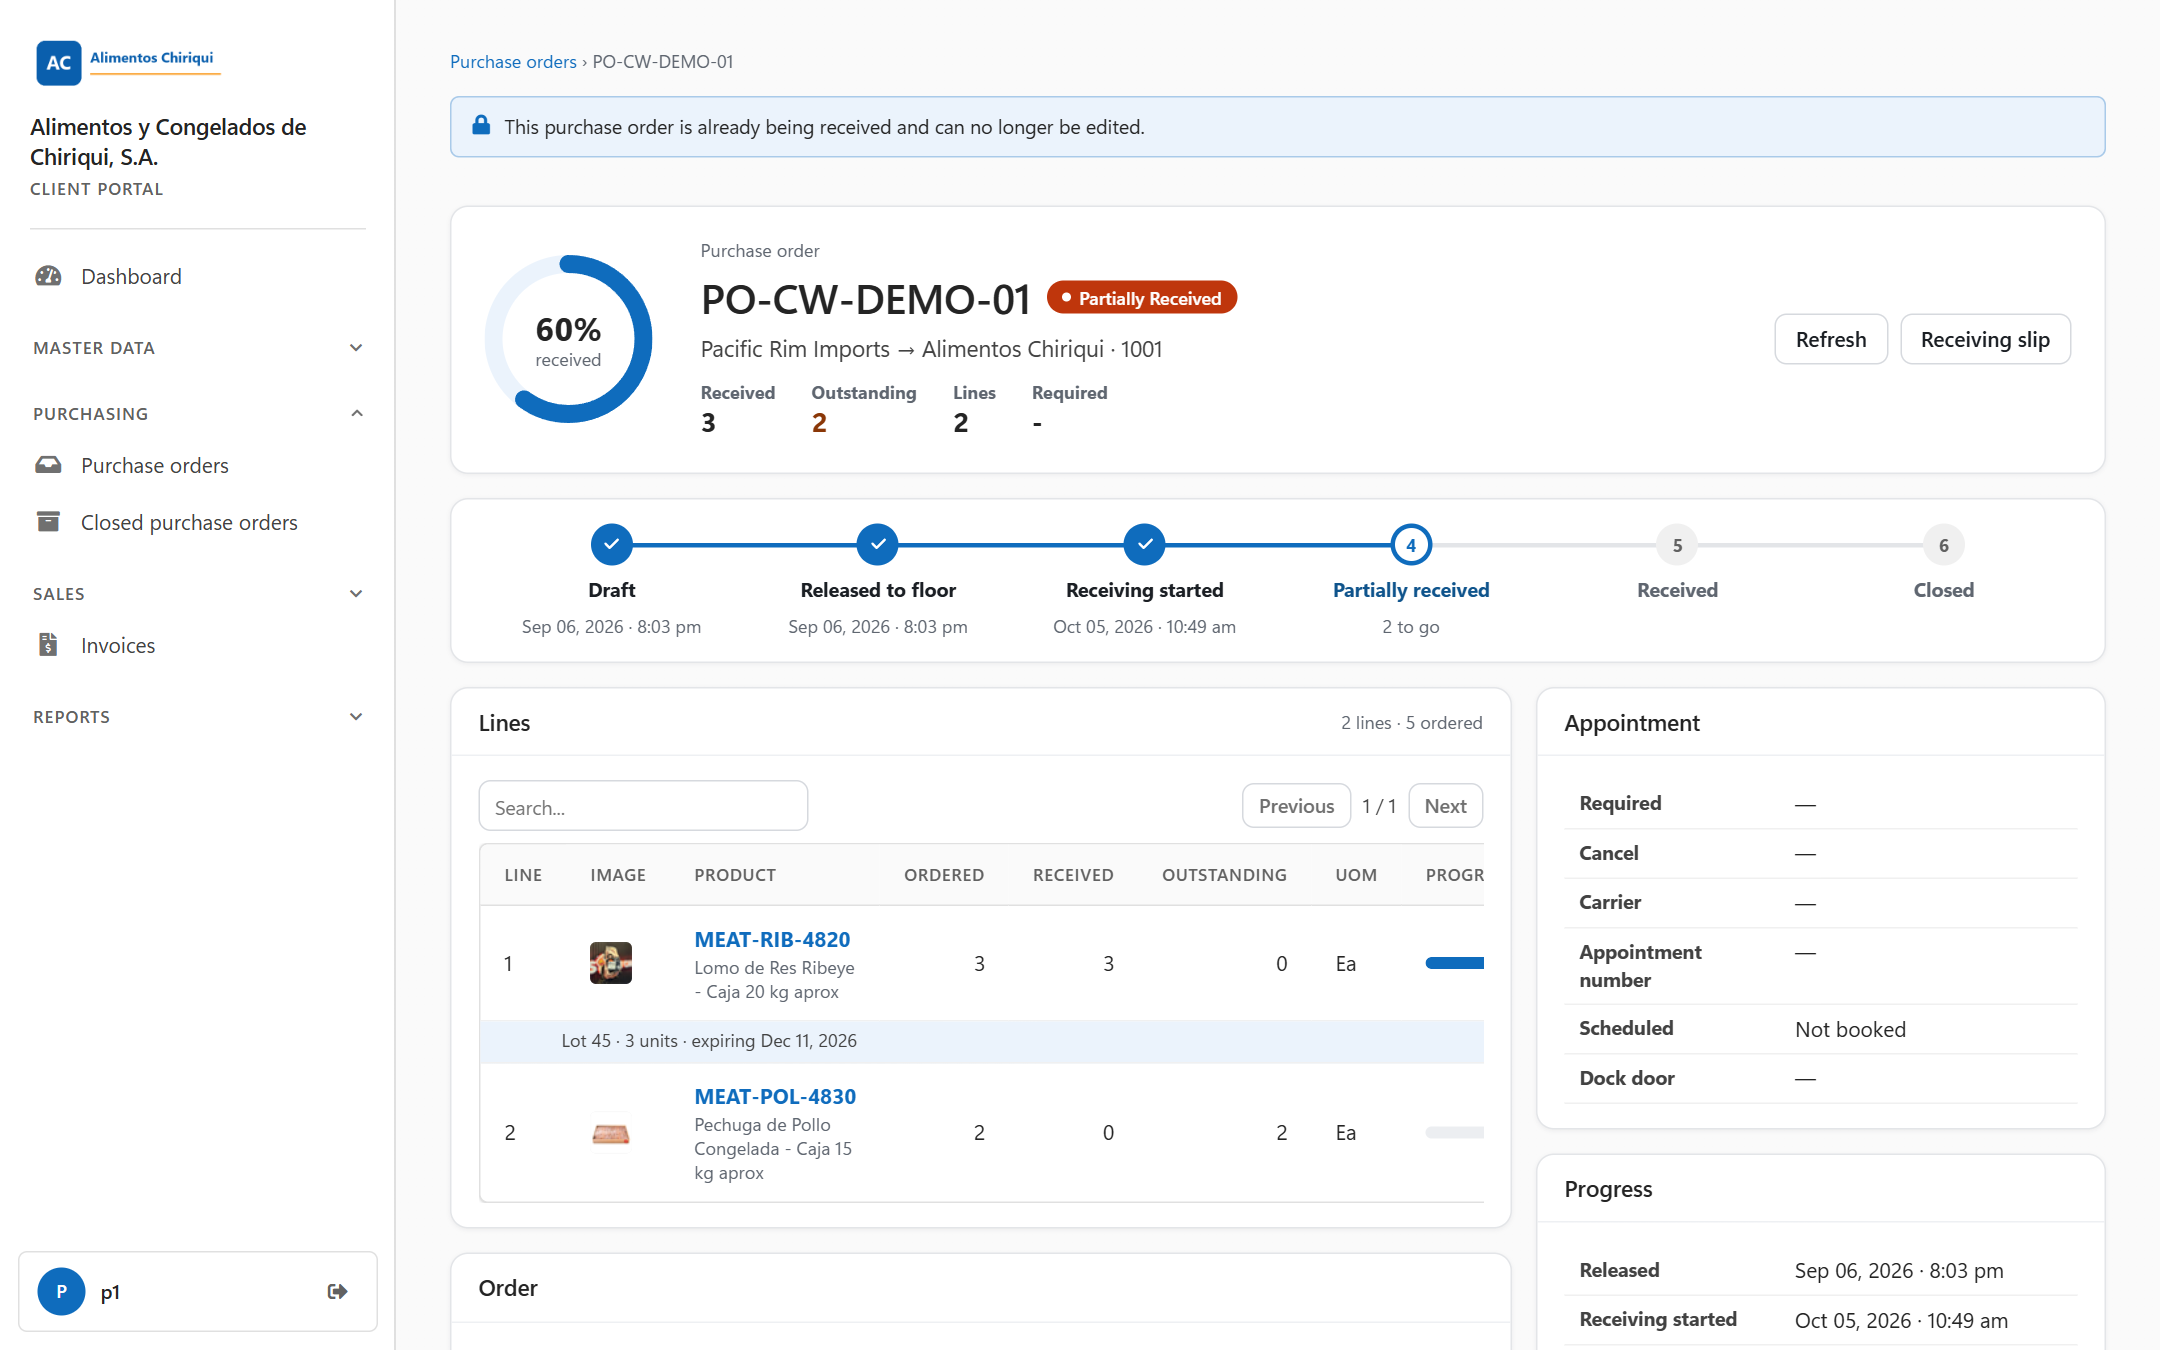Click the Purchase orders breadcrumb link
The height and width of the screenshot is (1350, 2160).
pos(513,62)
